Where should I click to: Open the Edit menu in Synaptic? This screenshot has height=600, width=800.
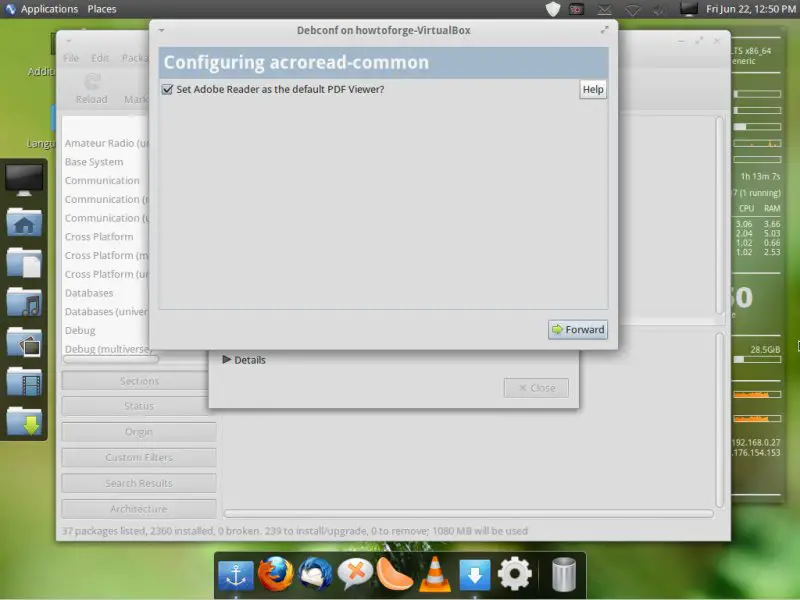tap(100, 58)
